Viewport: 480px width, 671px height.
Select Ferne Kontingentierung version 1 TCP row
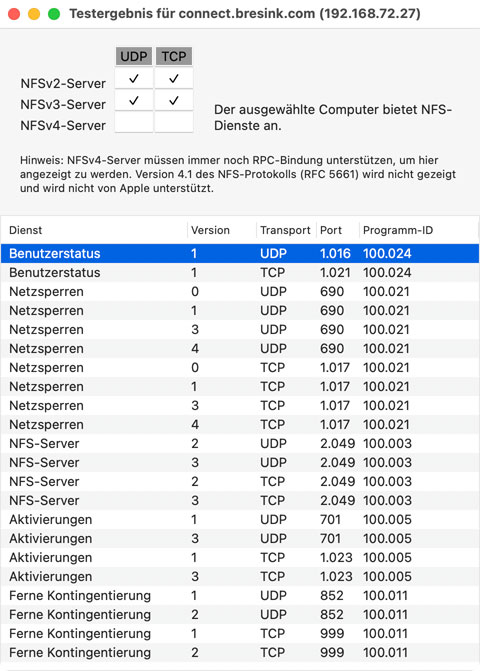240,633
